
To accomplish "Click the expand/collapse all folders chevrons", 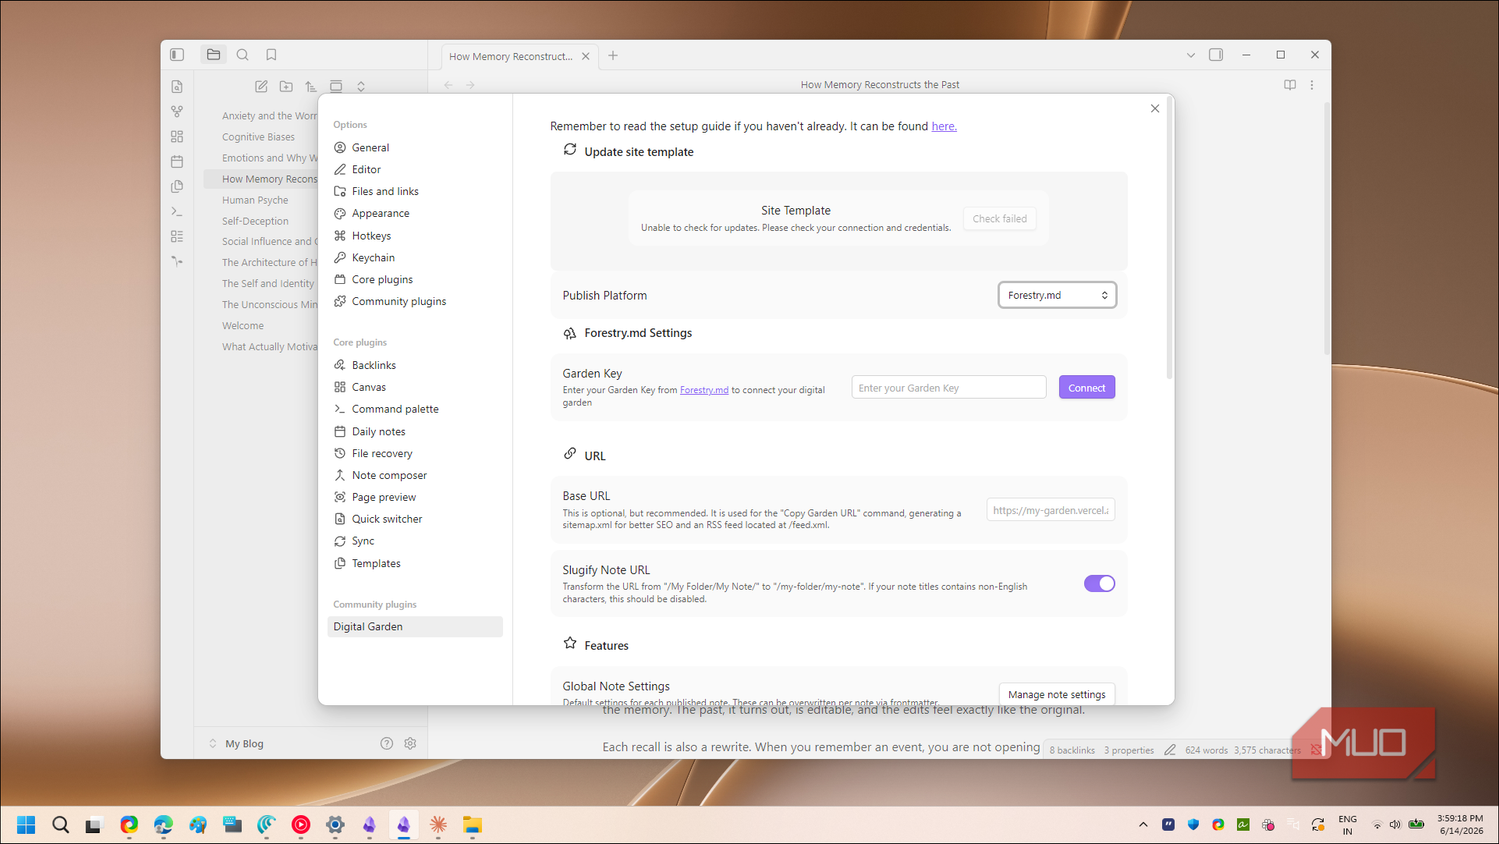I will 361,87.
